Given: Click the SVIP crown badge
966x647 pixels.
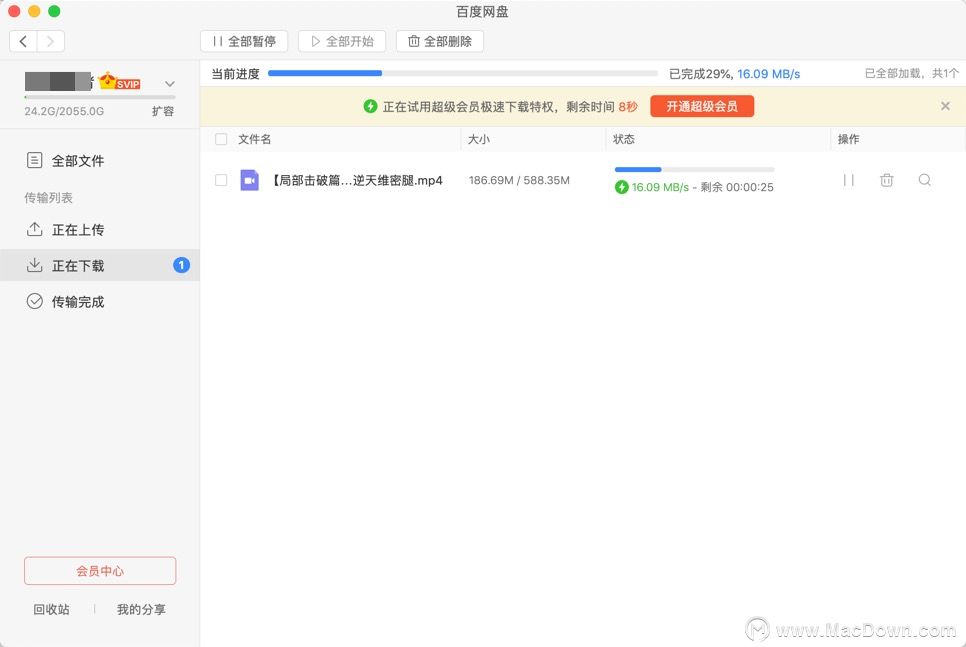Looking at the screenshot, I should [120, 81].
